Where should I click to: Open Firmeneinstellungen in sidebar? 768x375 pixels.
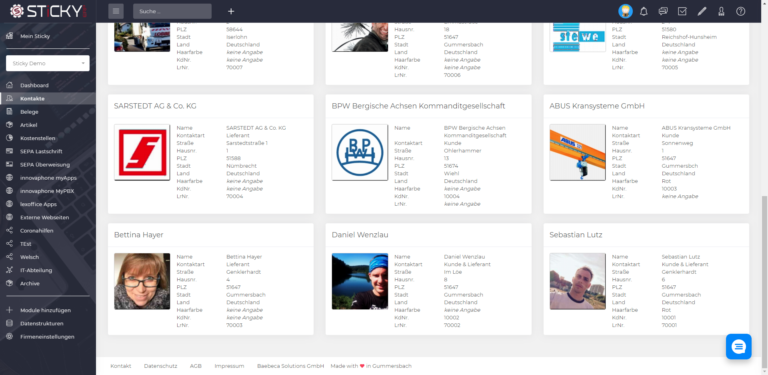(x=48, y=337)
